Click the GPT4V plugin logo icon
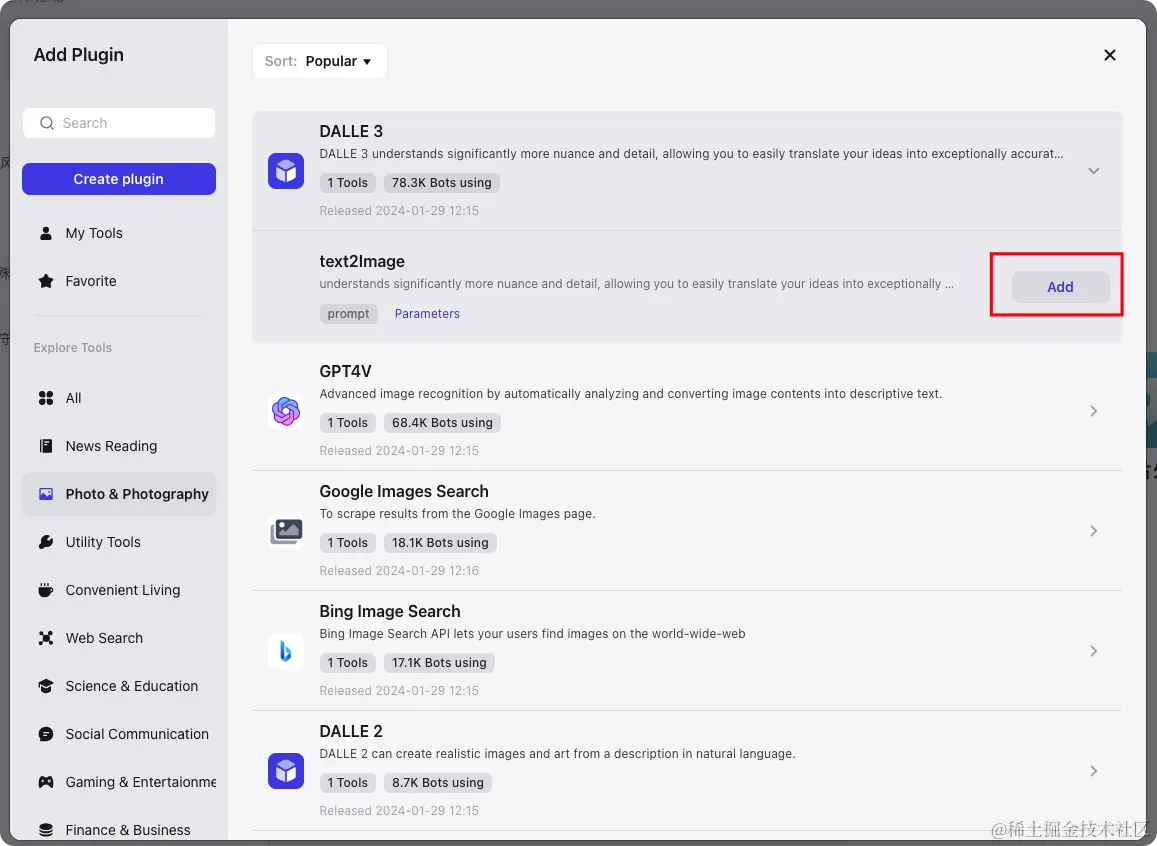 [286, 411]
